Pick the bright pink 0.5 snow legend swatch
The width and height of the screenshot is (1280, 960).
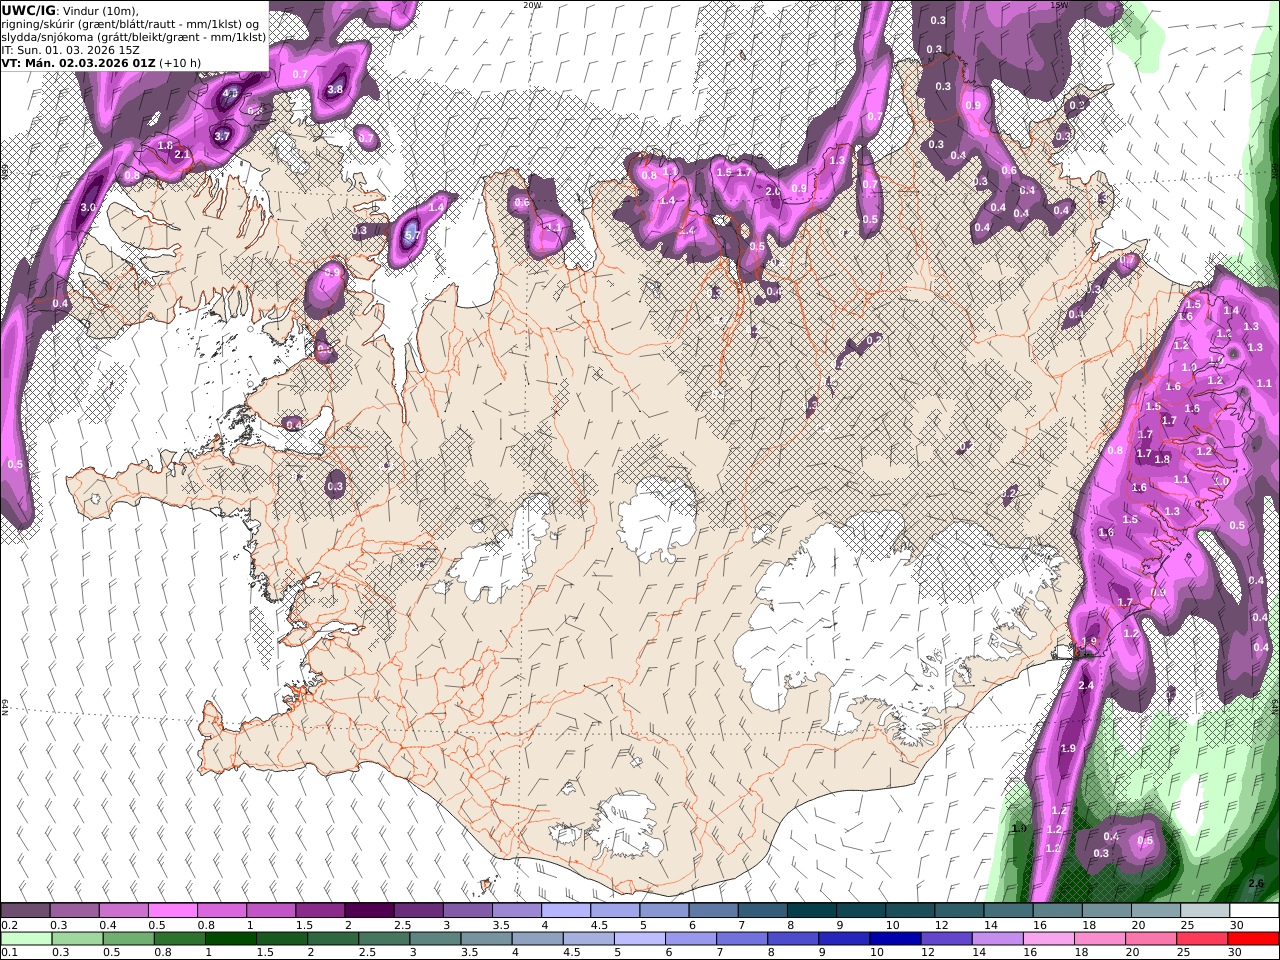coord(172,911)
